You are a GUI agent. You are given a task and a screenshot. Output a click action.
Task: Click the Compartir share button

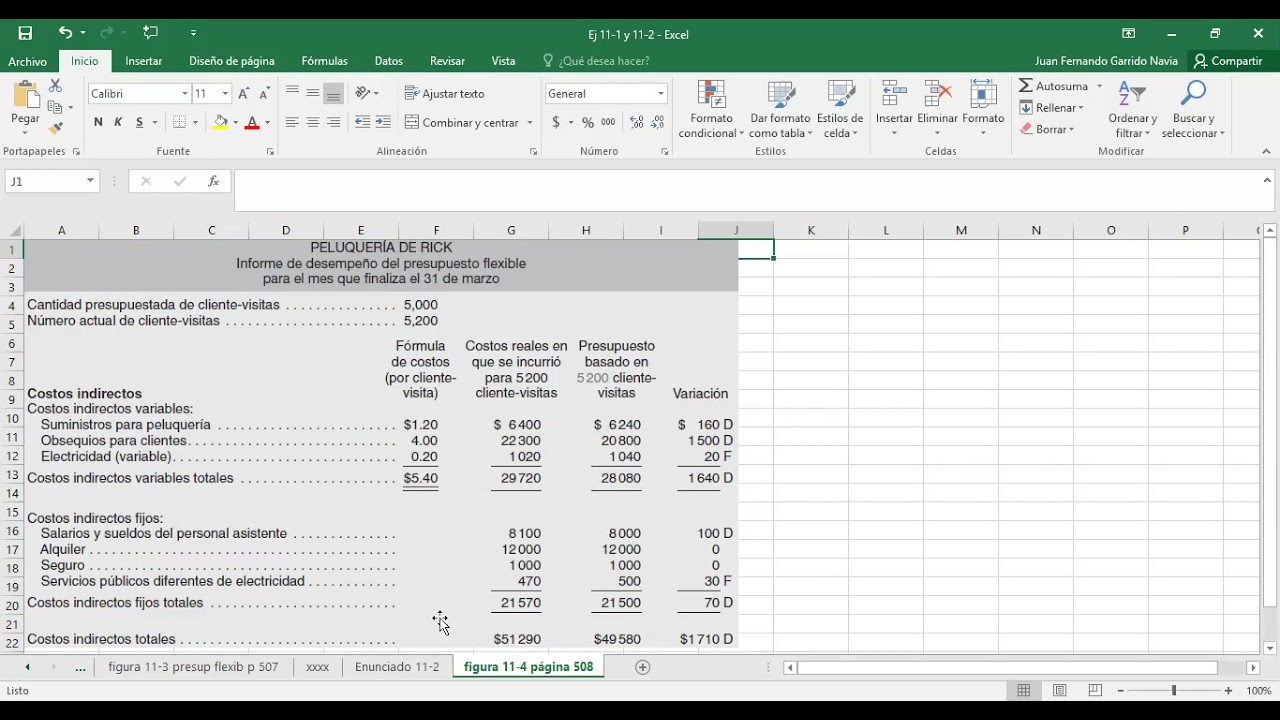click(x=1228, y=61)
